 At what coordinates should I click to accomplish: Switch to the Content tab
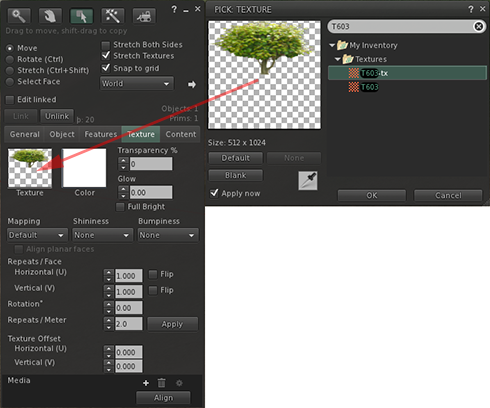[181, 134]
